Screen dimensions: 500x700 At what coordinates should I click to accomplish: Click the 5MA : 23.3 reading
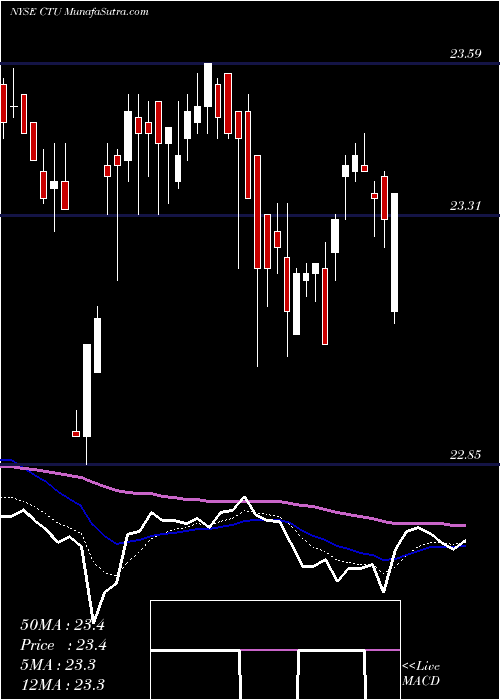[58, 665]
